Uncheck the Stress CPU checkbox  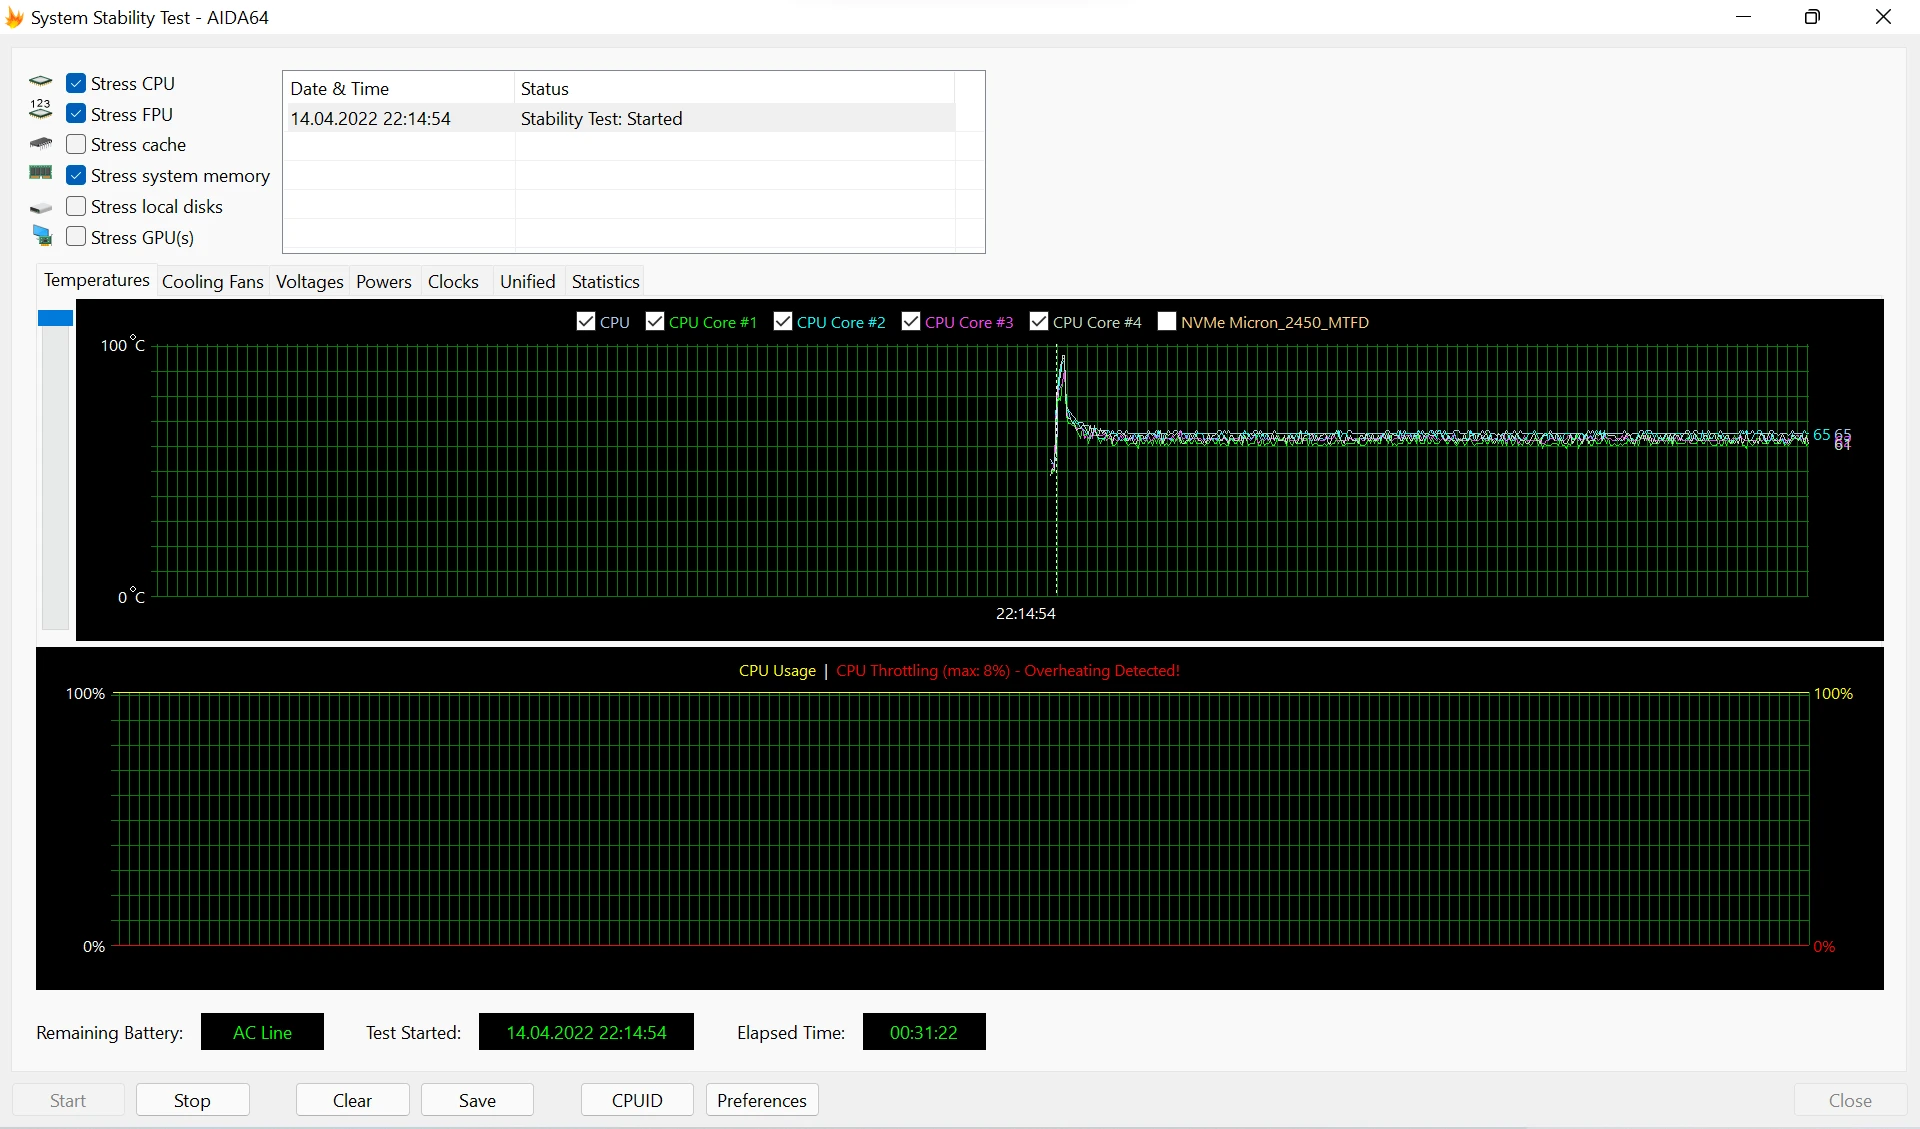[76, 83]
